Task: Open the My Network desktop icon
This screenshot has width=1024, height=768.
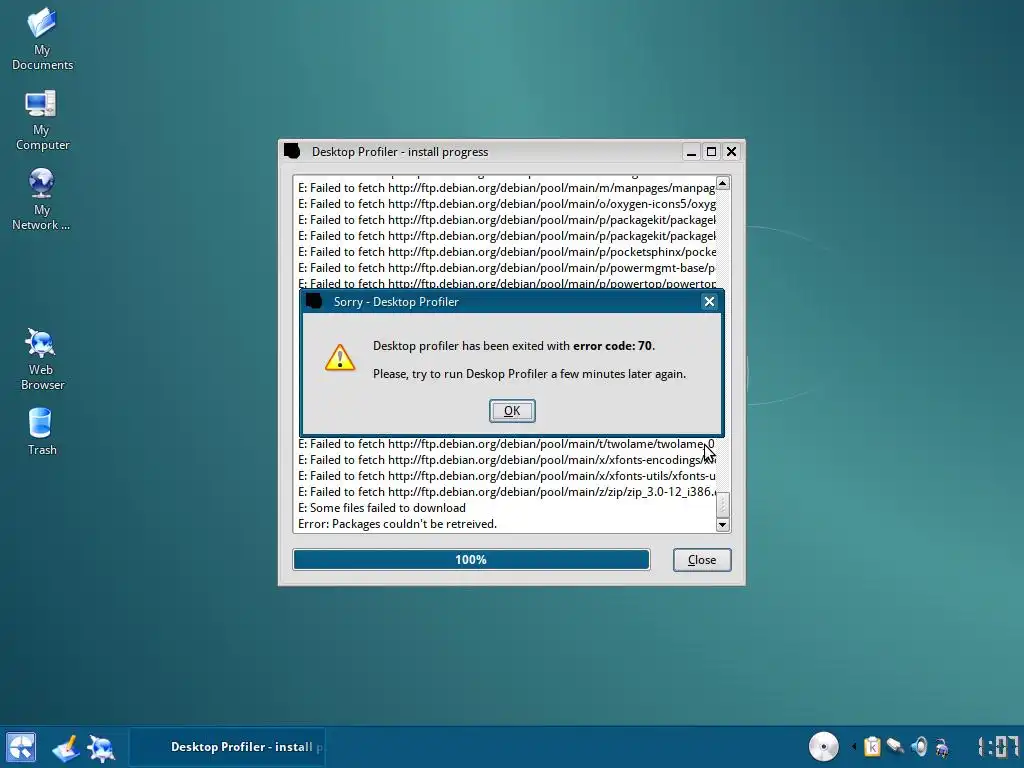Action: click(42, 200)
